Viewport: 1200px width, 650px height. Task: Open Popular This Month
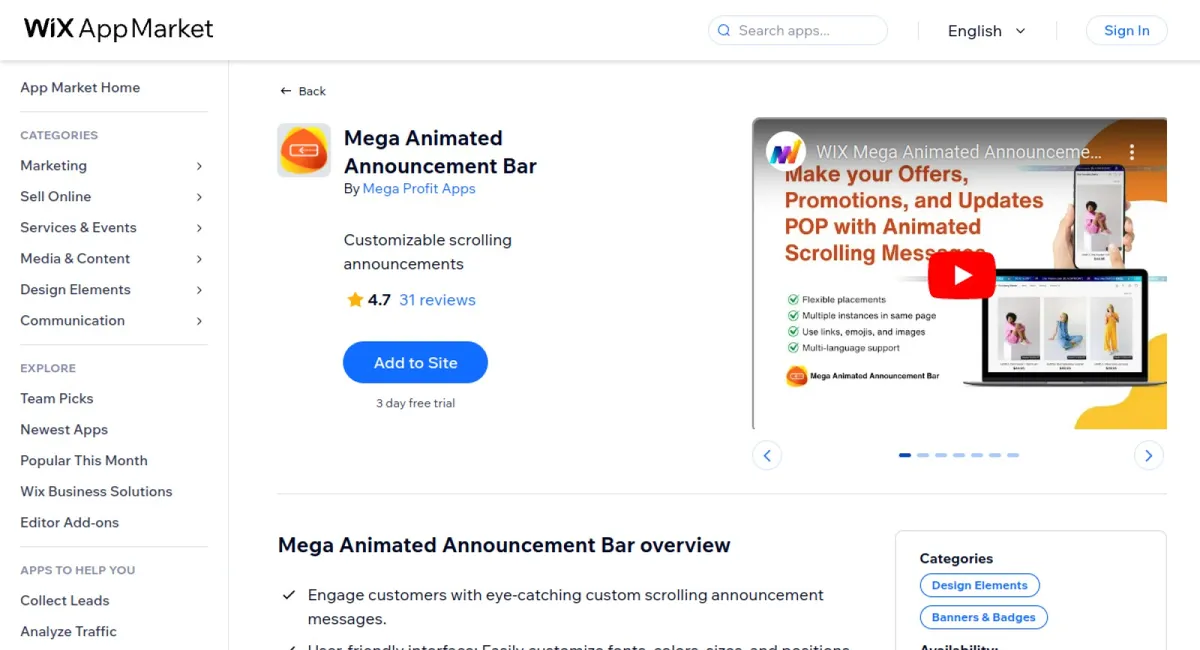point(84,460)
